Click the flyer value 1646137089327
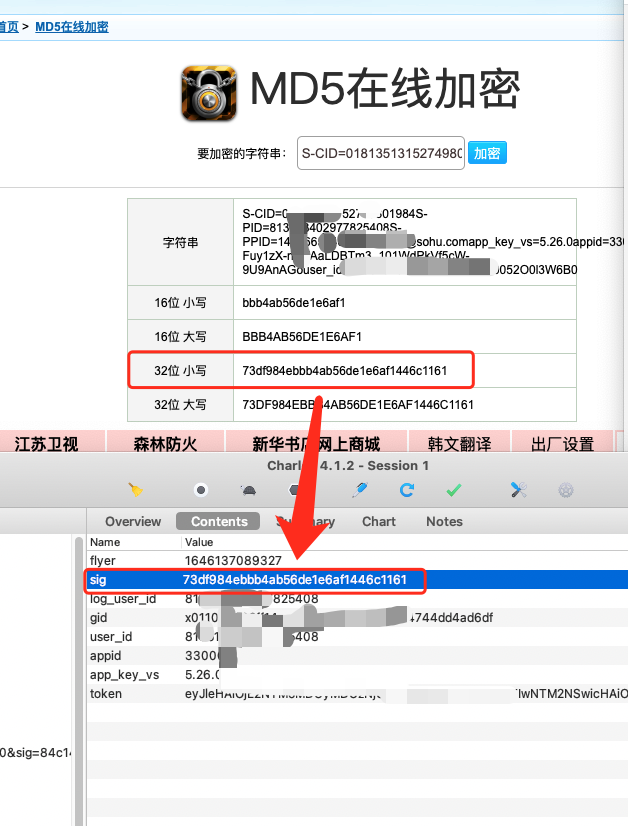This screenshot has height=826, width=628. point(233,560)
